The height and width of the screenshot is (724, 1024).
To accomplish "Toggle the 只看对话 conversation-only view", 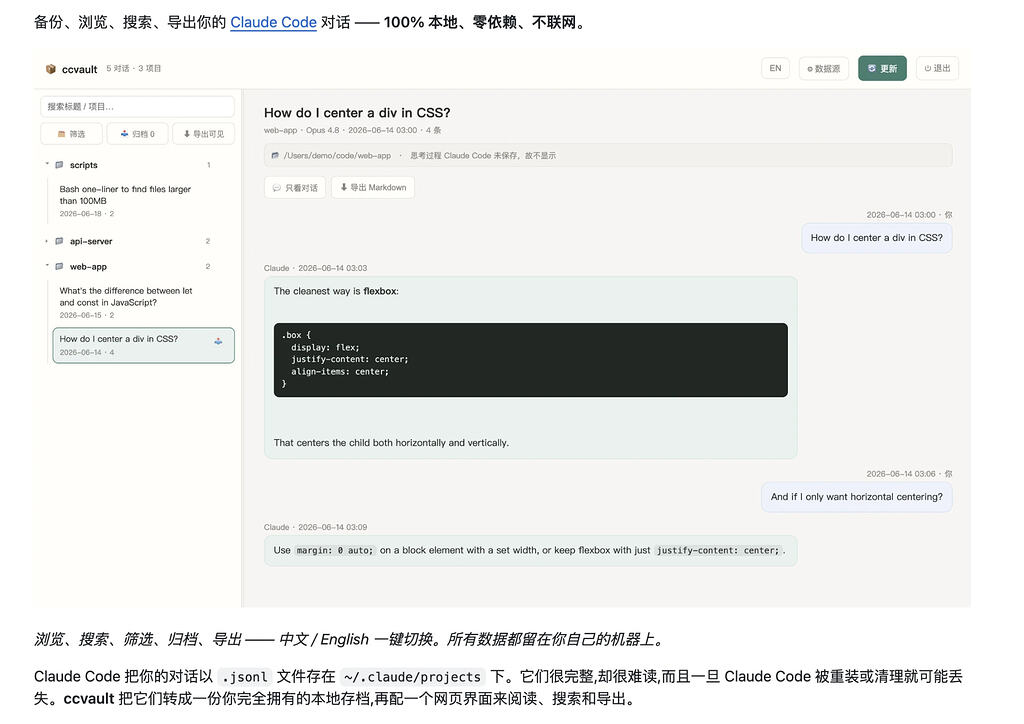I will point(295,187).
